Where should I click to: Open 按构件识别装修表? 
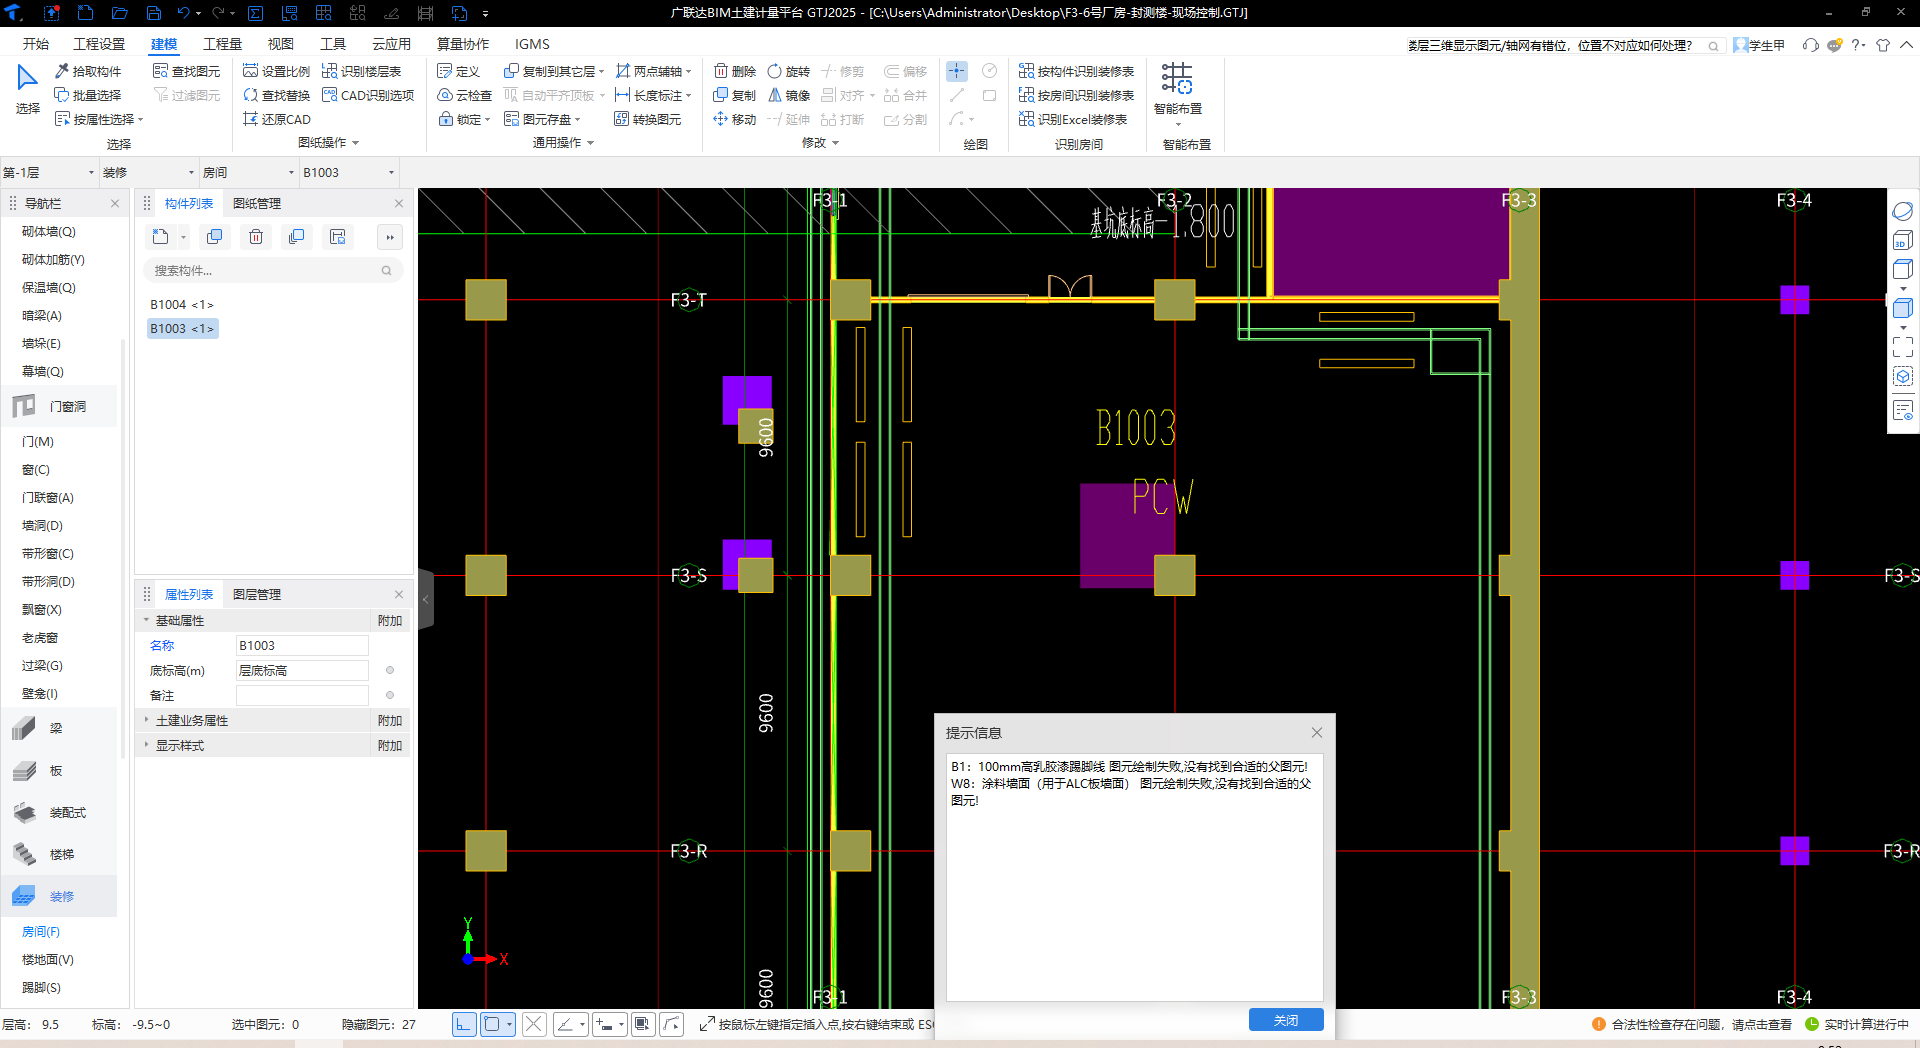[x=1077, y=71]
